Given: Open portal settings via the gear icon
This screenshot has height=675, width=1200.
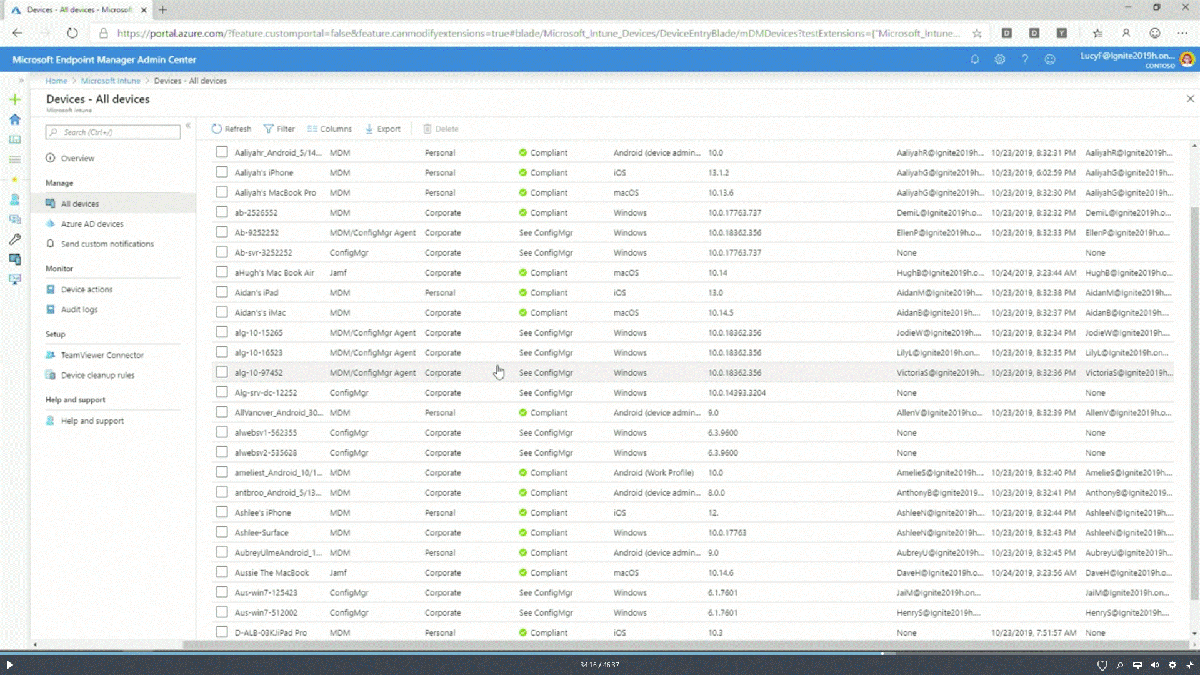Looking at the screenshot, I should tap(1000, 60).
